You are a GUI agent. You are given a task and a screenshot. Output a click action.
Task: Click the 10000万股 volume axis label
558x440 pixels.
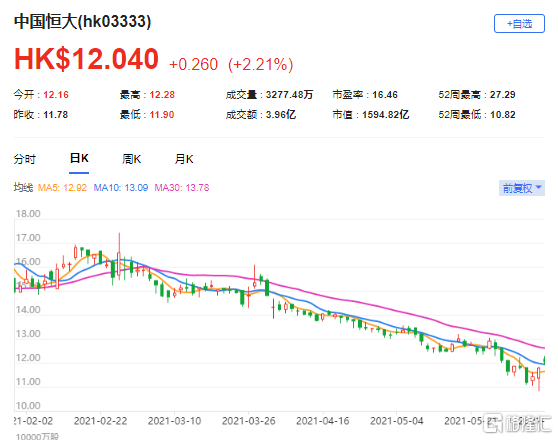(37, 436)
